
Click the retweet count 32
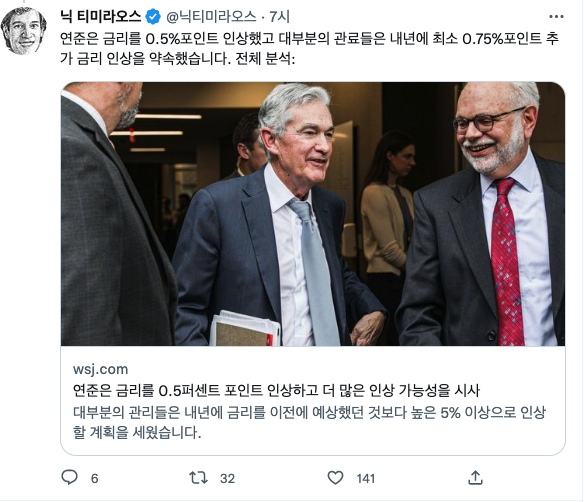227,478
